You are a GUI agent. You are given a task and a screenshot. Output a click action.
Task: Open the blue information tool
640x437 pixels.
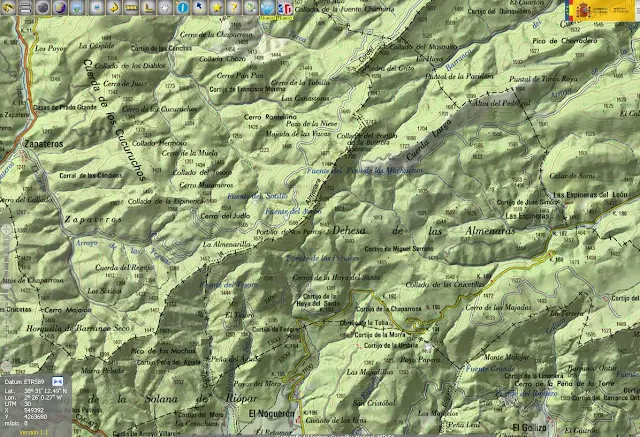coord(182,7)
